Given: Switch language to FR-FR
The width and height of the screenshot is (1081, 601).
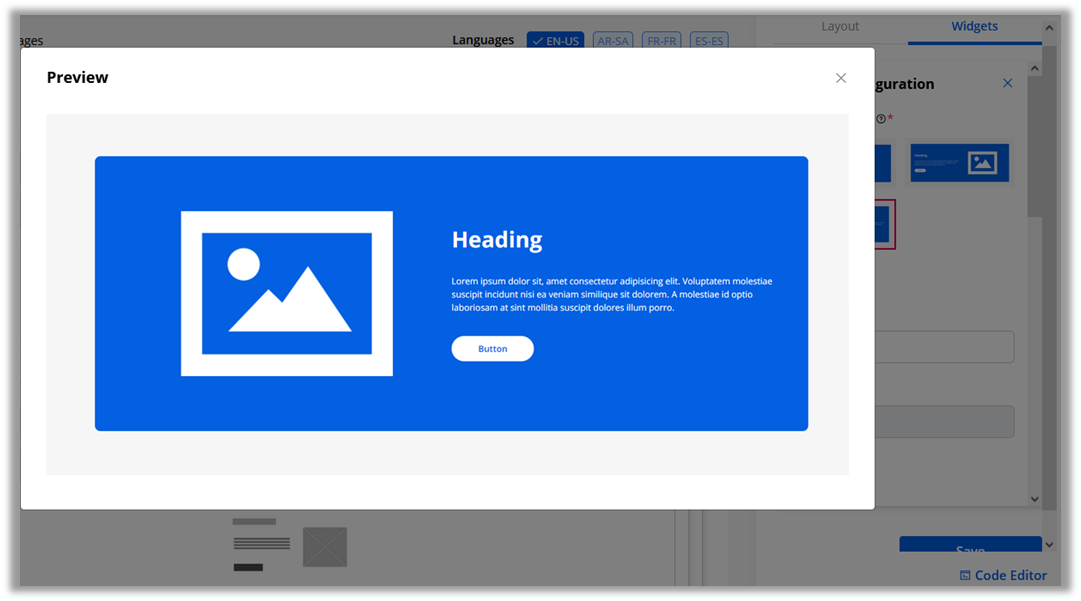Looking at the screenshot, I should tap(662, 41).
